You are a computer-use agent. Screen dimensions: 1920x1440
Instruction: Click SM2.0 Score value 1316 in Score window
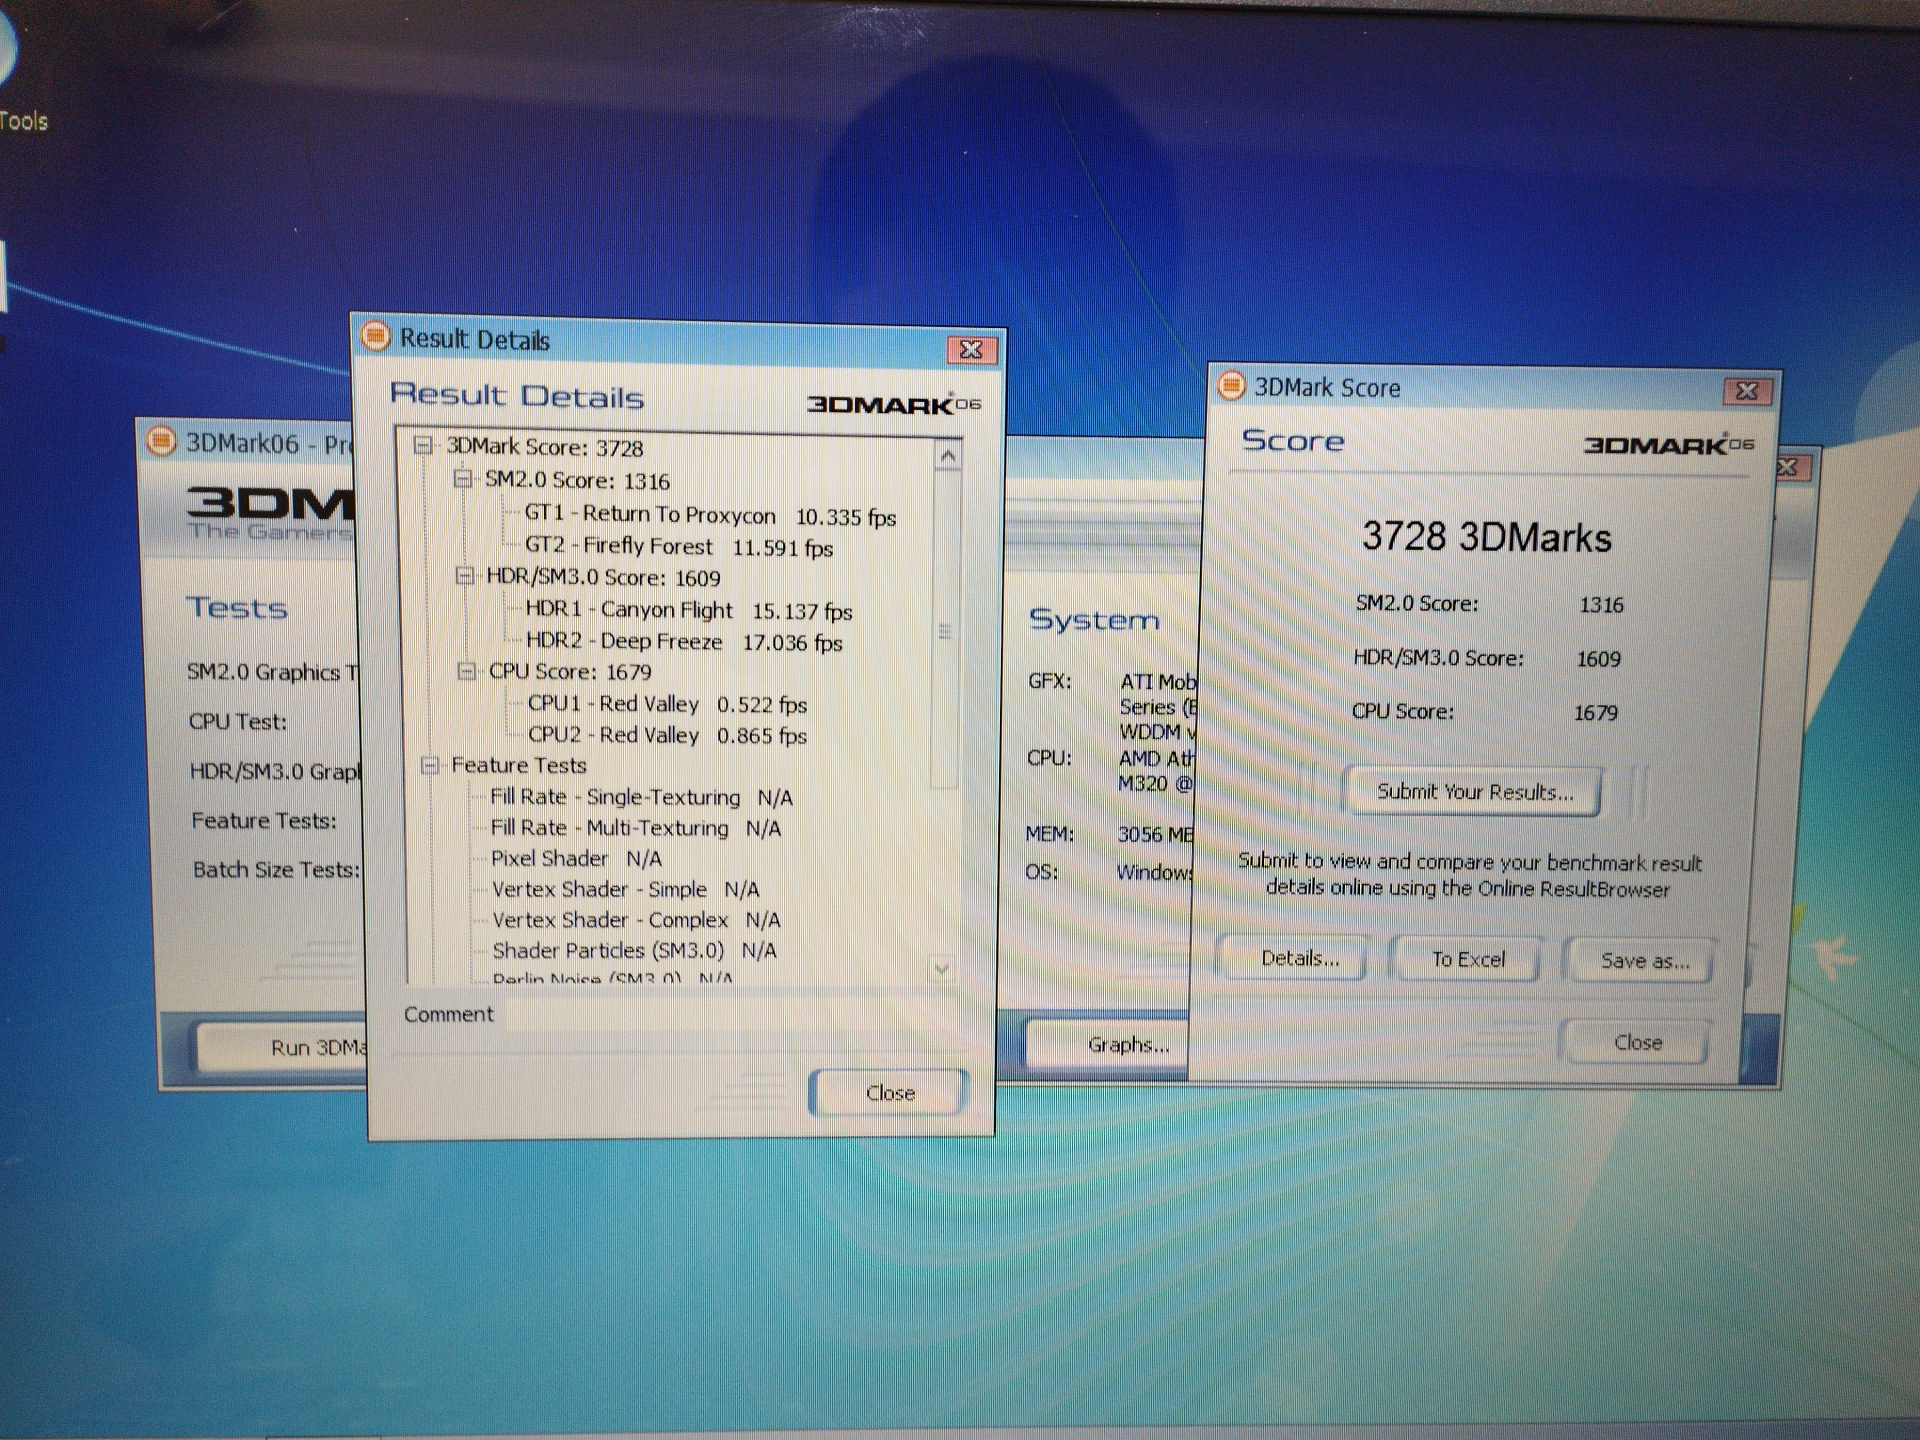coord(1601,604)
